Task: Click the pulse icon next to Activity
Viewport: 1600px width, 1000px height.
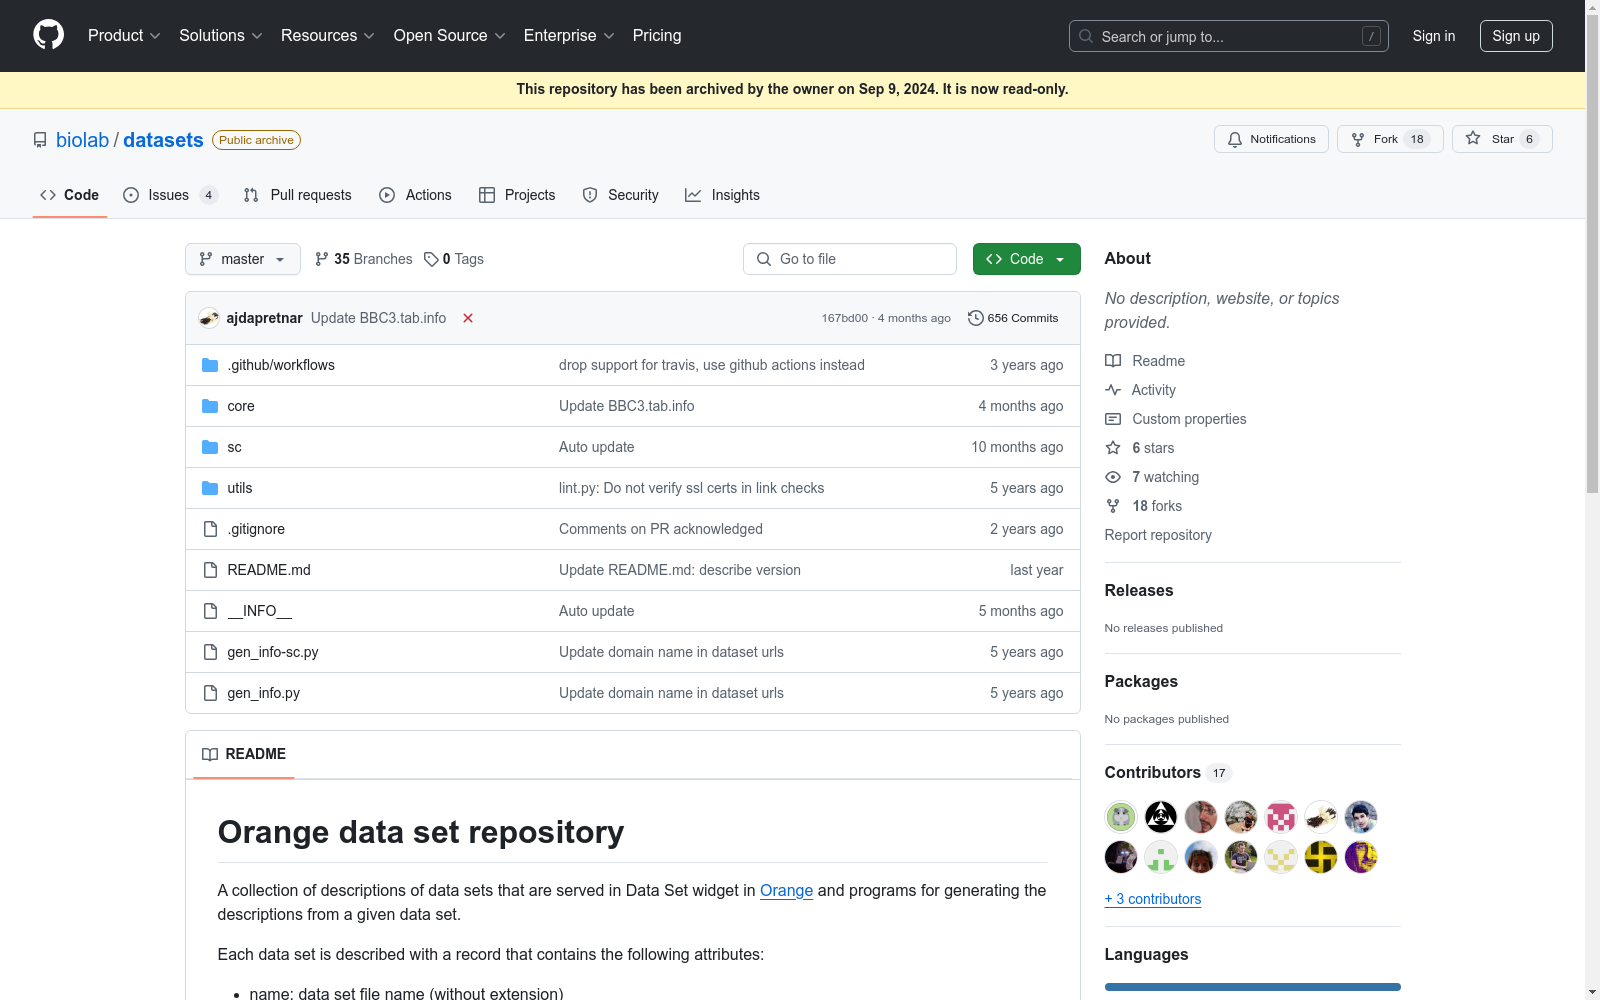Action: pyautogui.click(x=1113, y=390)
